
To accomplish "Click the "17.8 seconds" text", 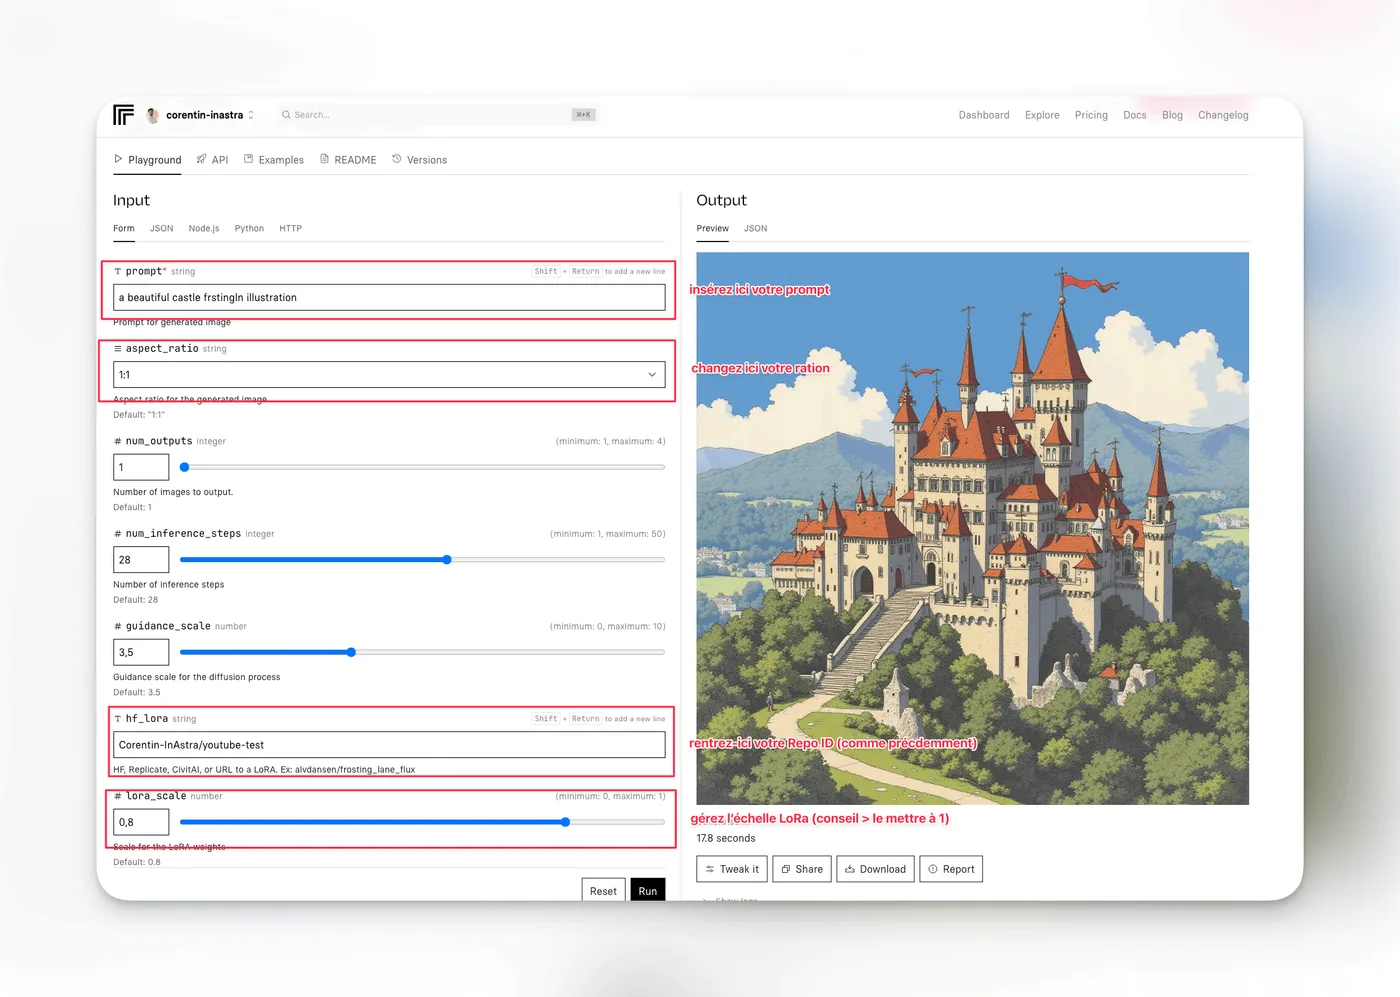I will (x=726, y=839).
